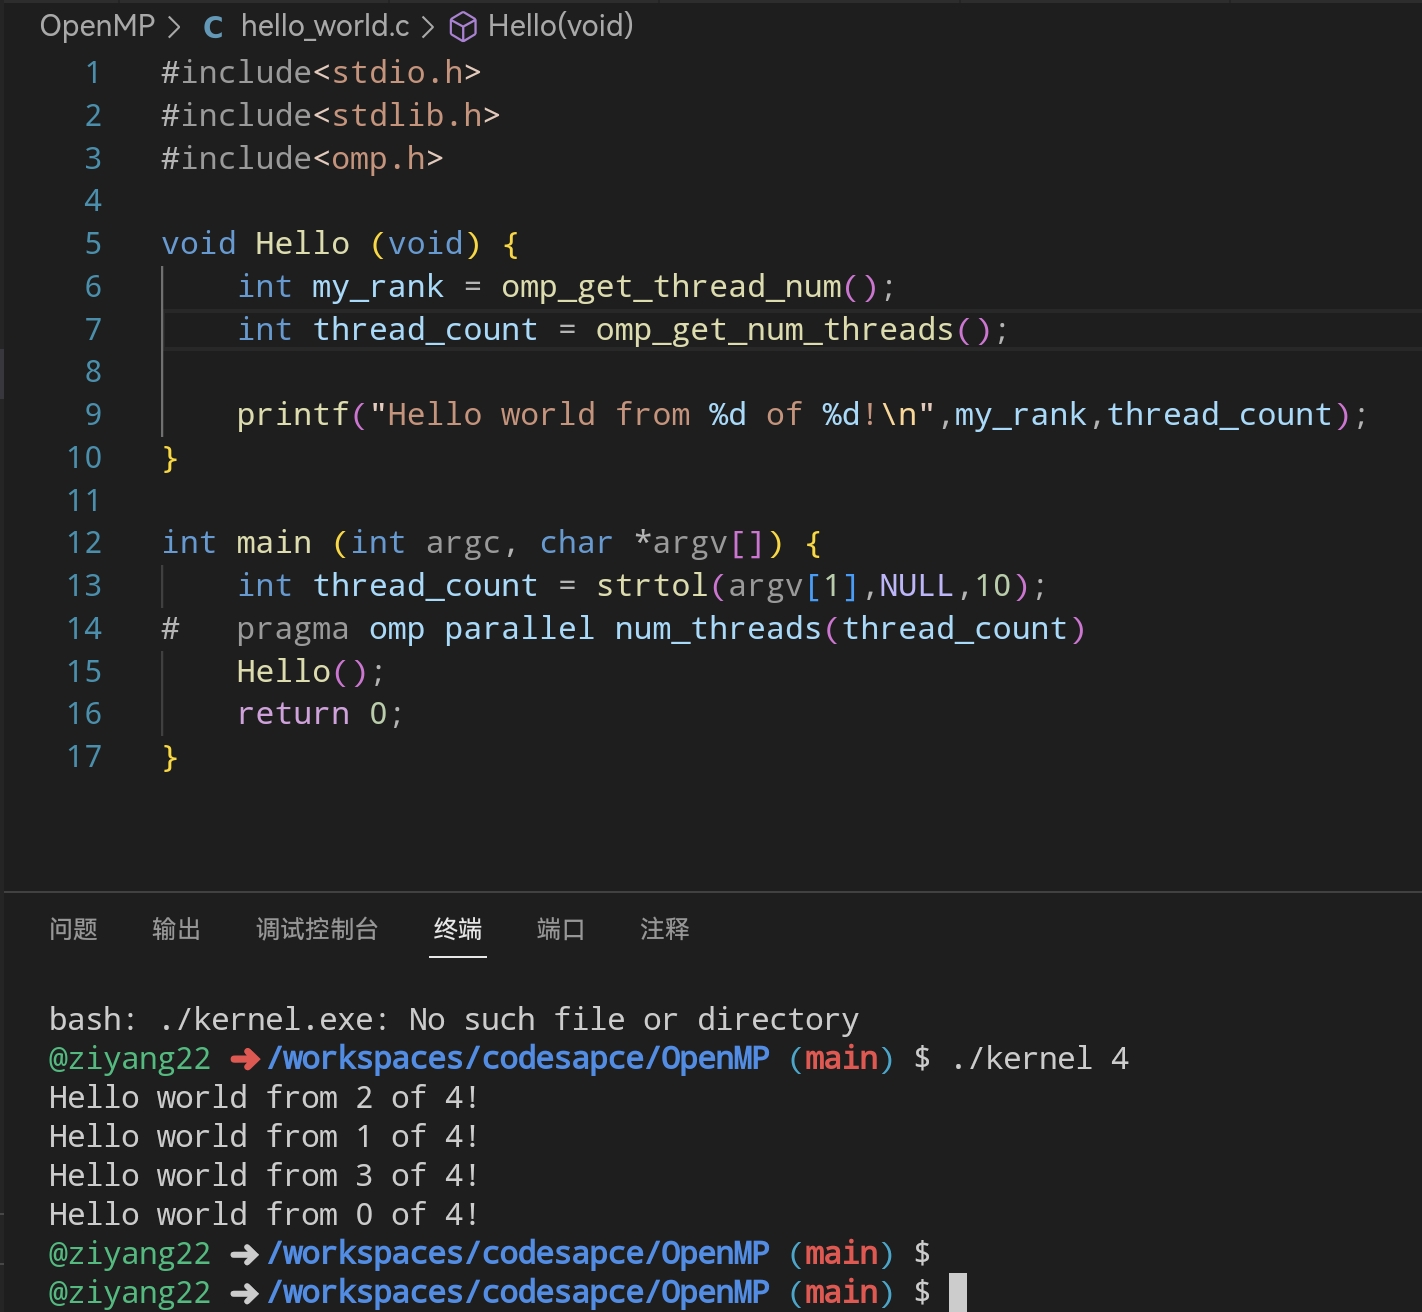Click the omp_get_num_threads call
This screenshot has height=1312, width=1422.
775,330
